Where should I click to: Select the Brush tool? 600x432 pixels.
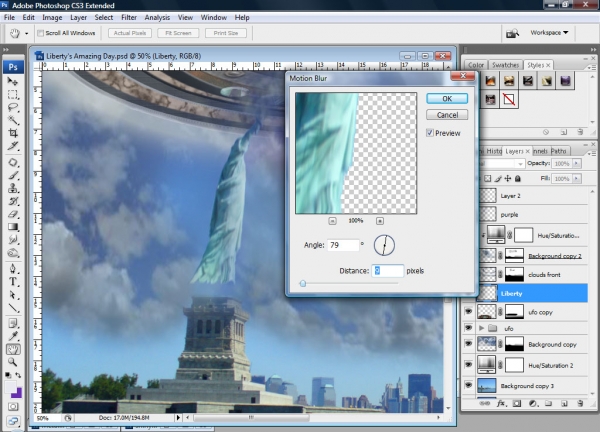click(13, 175)
